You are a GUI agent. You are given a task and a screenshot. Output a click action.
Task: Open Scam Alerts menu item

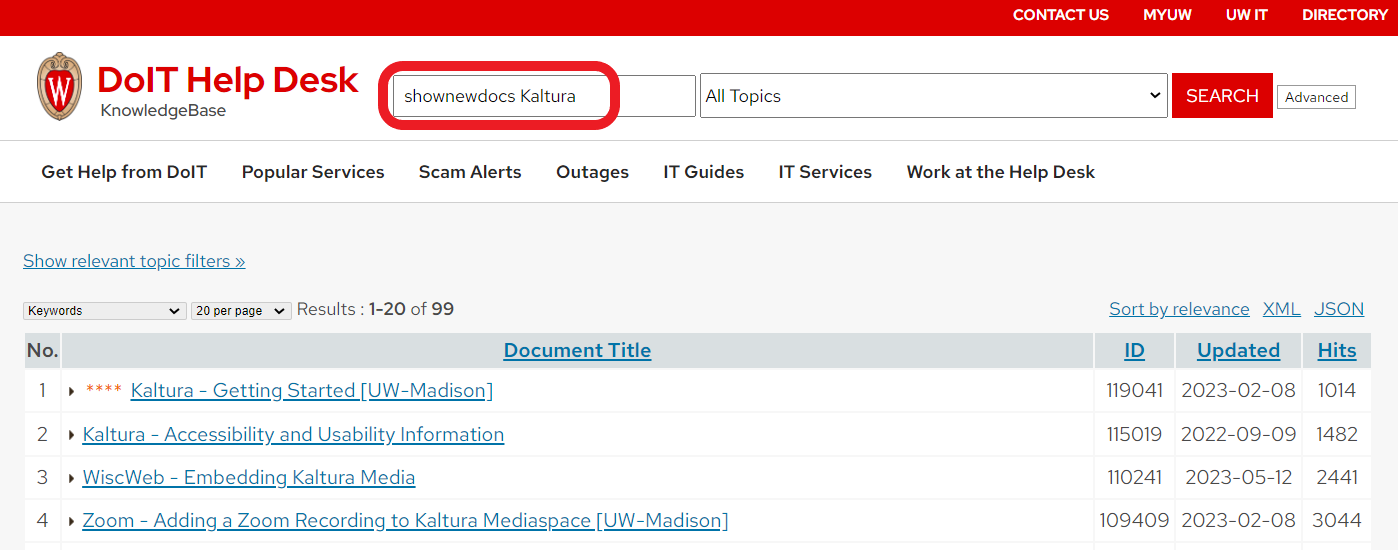coord(470,172)
